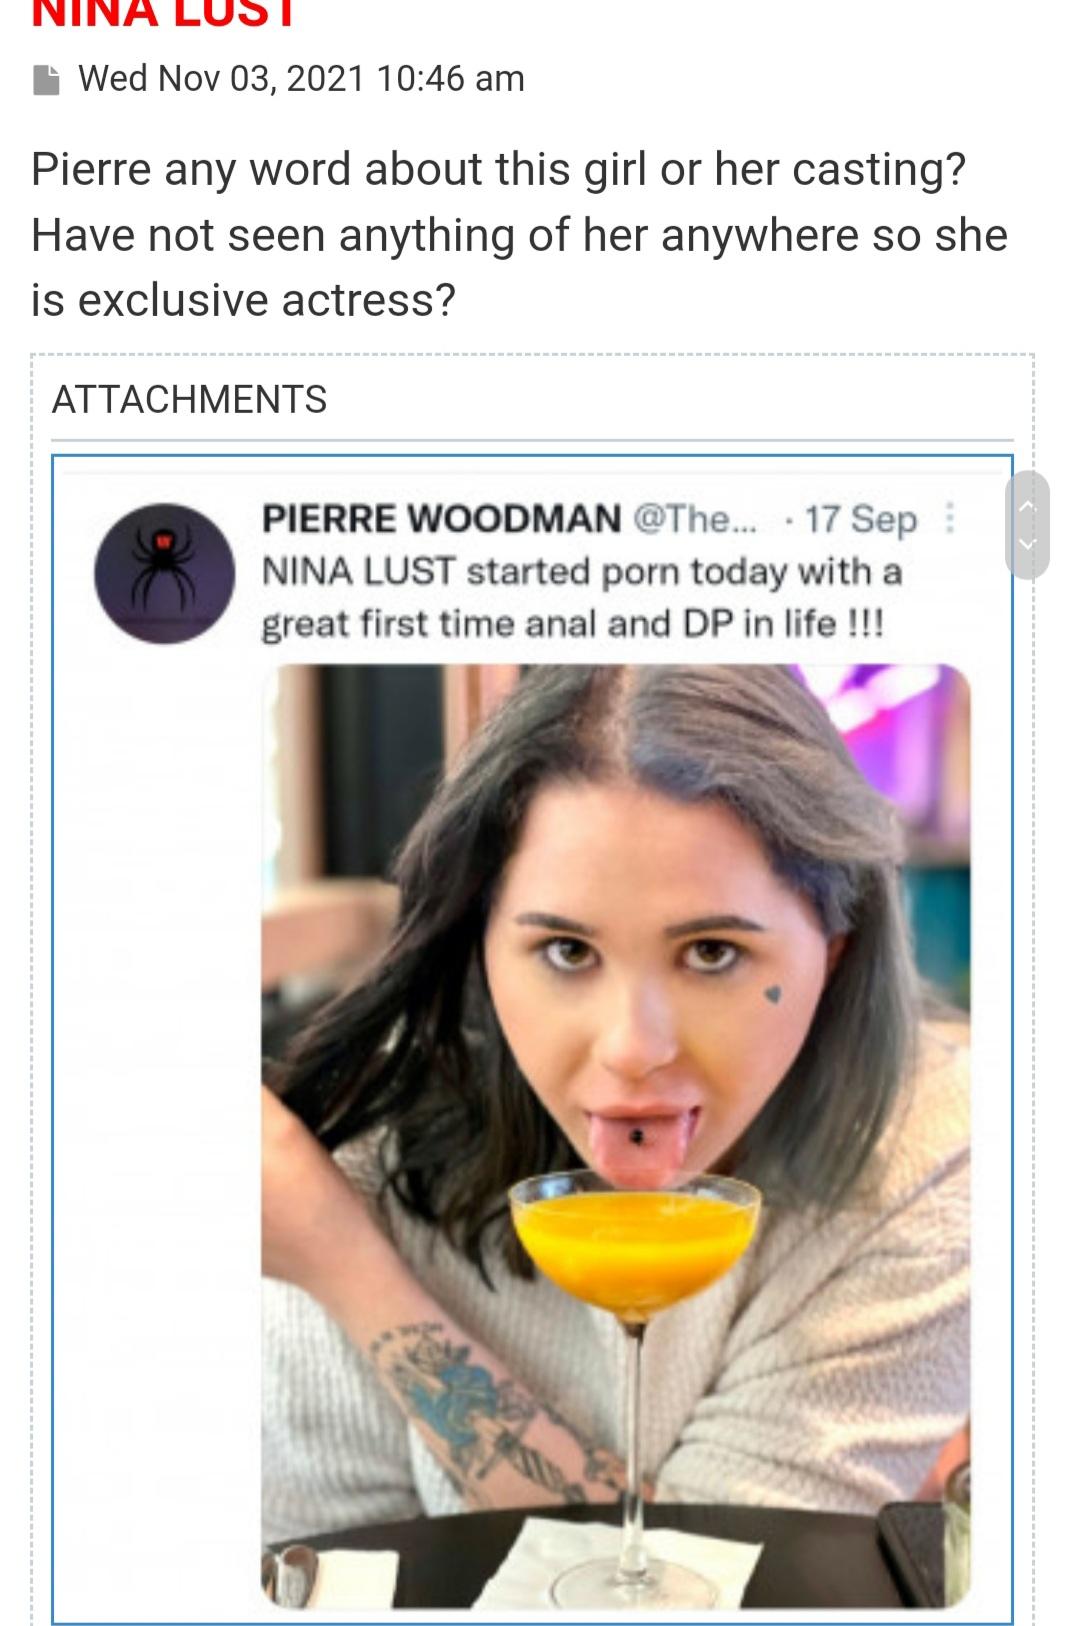
Task: Open the tweet's three-dot options menu
Action: 950,519
